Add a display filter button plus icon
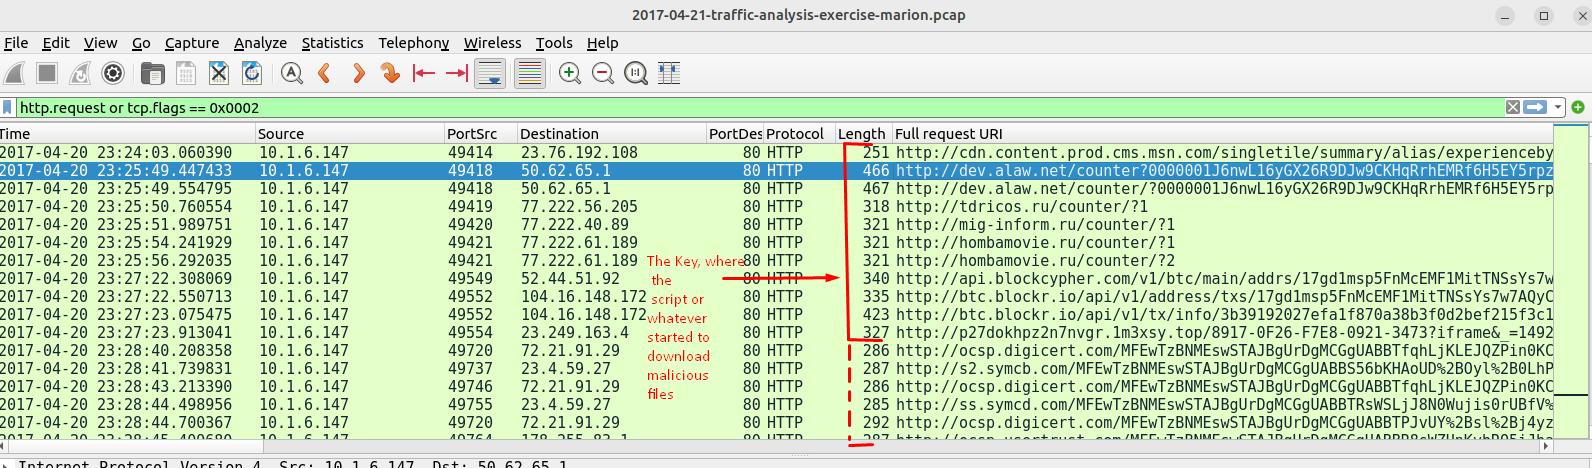This screenshot has width=1592, height=468. [x=1578, y=107]
